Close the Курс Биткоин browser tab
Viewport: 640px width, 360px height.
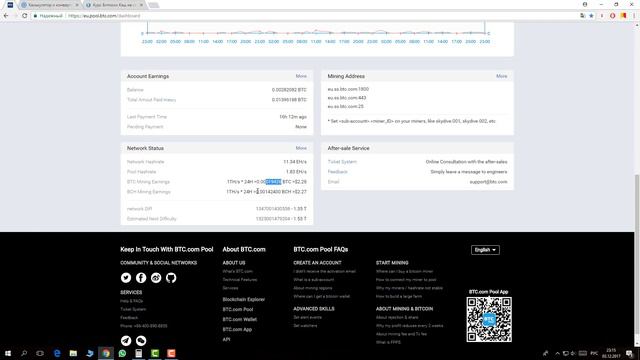tap(141, 5)
